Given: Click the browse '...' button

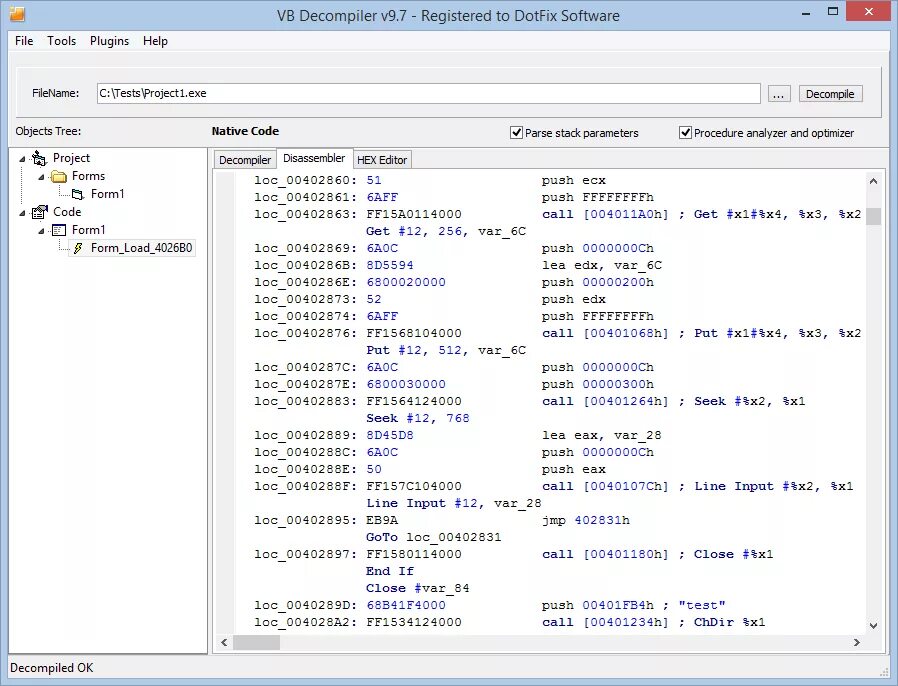Looking at the screenshot, I should [x=778, y=94].
